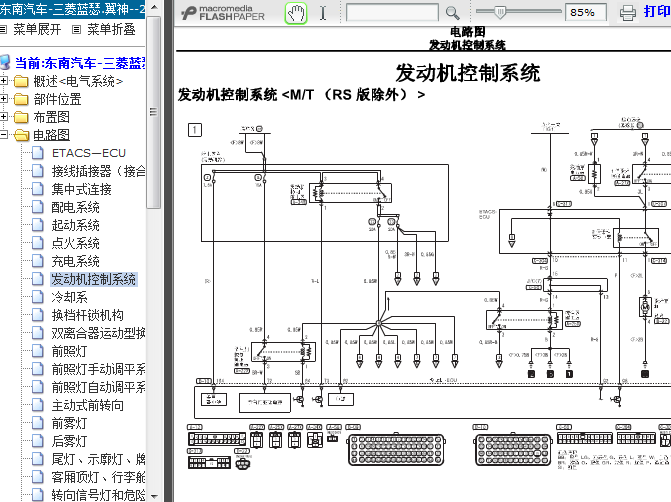This screenshot has width=671, height=502.
Task: Open the 起动系统 page
Action: click(x=75, y=225)
